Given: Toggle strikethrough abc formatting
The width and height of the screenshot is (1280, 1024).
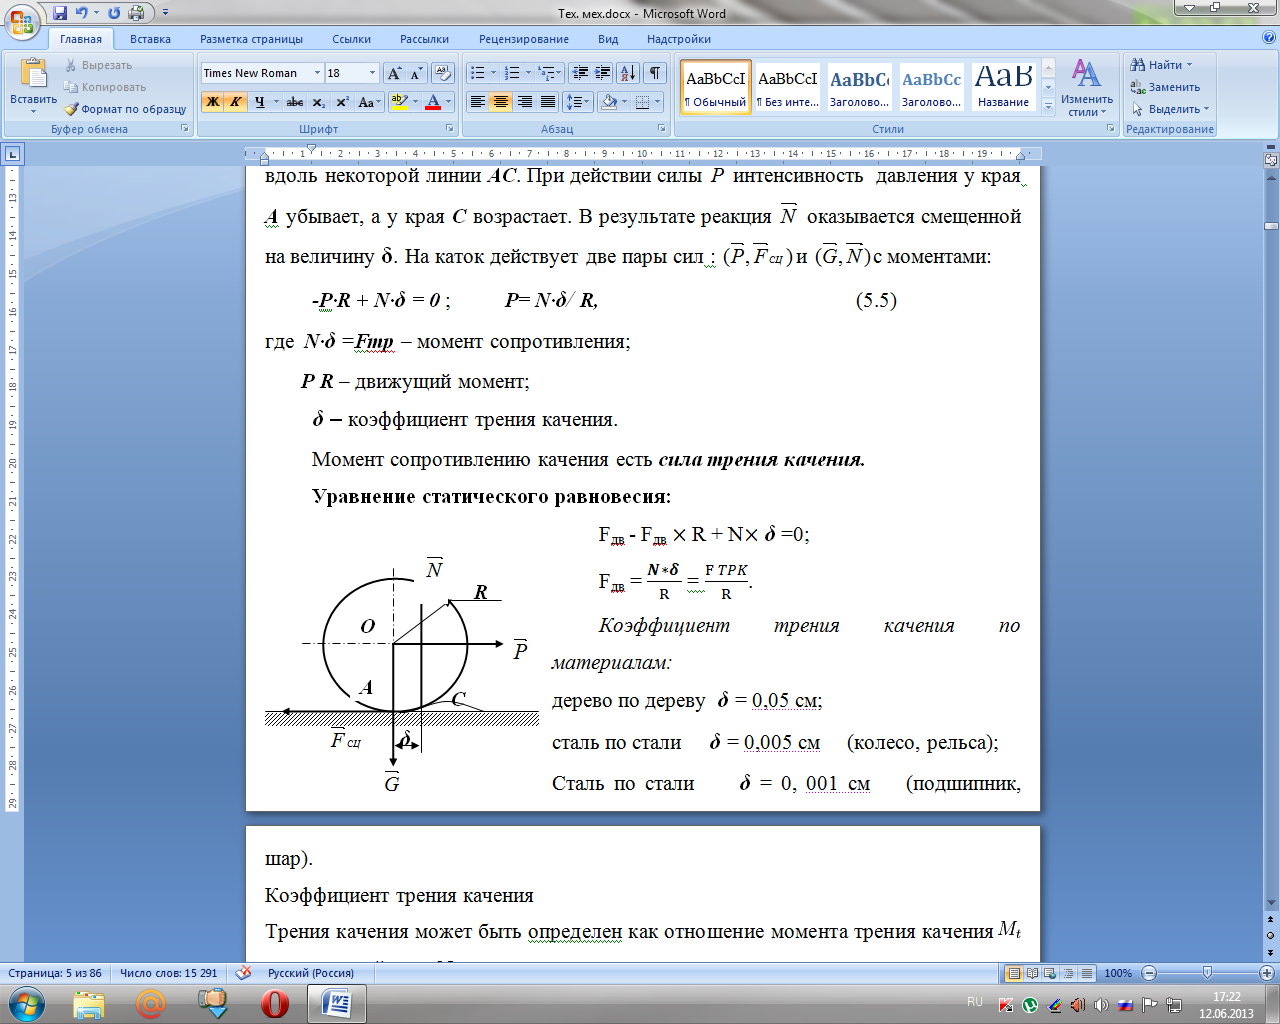Looking at the screenshot, I should (x=295, y=102).
